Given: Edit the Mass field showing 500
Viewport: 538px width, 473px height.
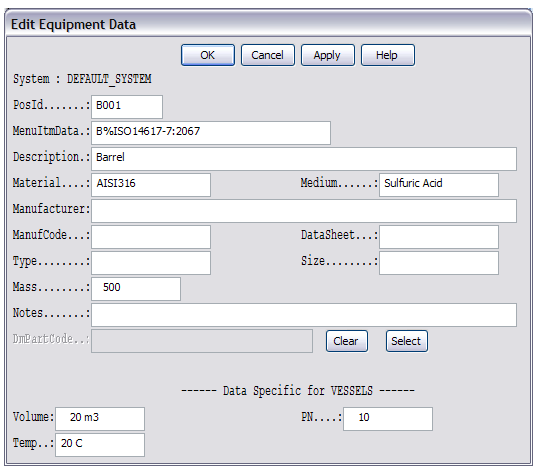Looking at the screenshot, I should (x=136, y=289).
